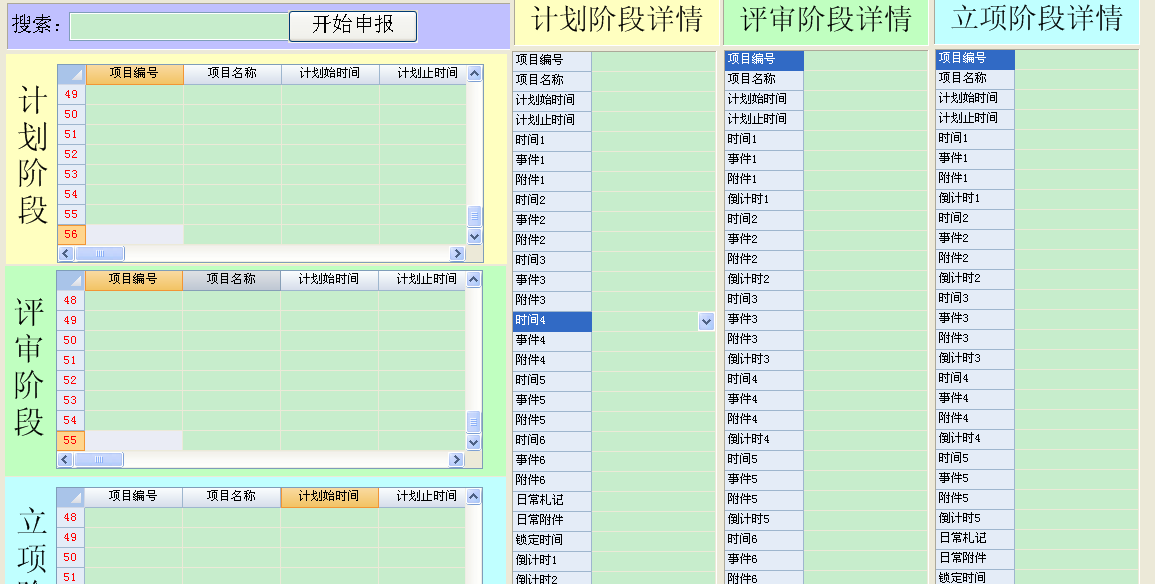Click scroll-down arrow in 评审阶段 grid
This screenshot has height=584, width=1155.
coord(474,442)
